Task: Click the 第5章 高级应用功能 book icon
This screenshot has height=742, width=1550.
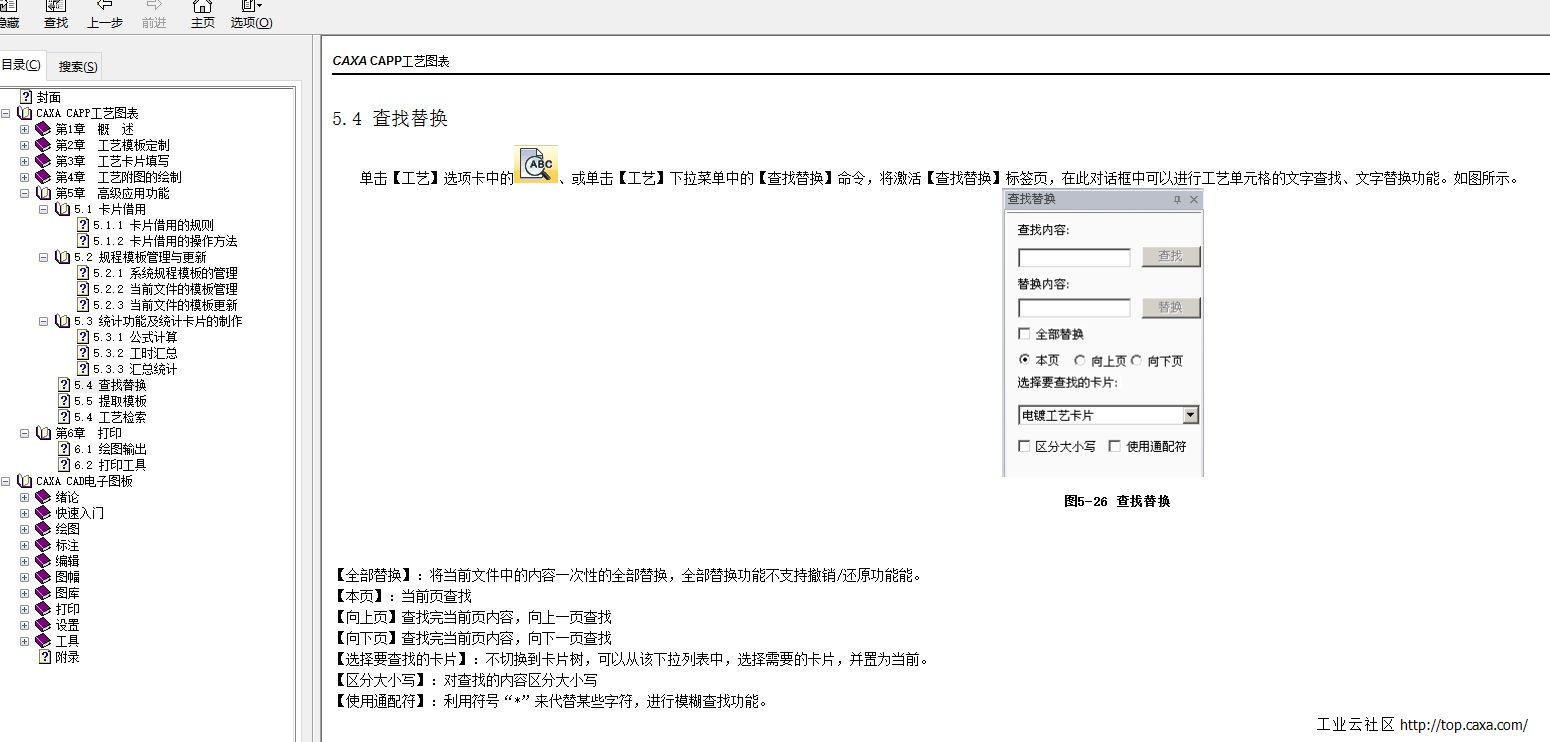Action: click(41, 192)
